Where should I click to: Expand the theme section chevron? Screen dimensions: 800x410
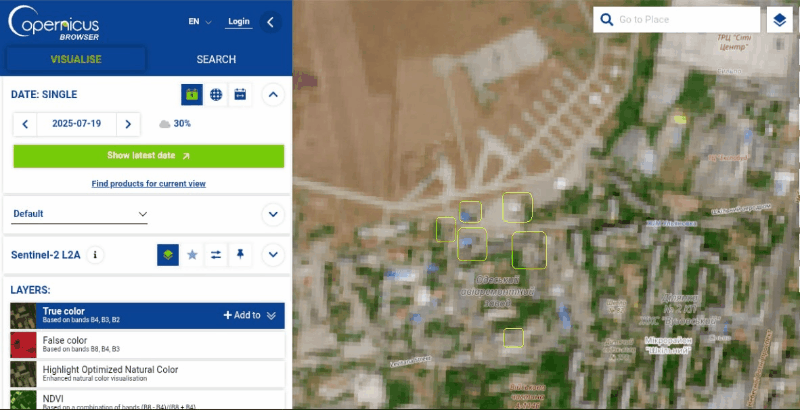coord(273,214)
